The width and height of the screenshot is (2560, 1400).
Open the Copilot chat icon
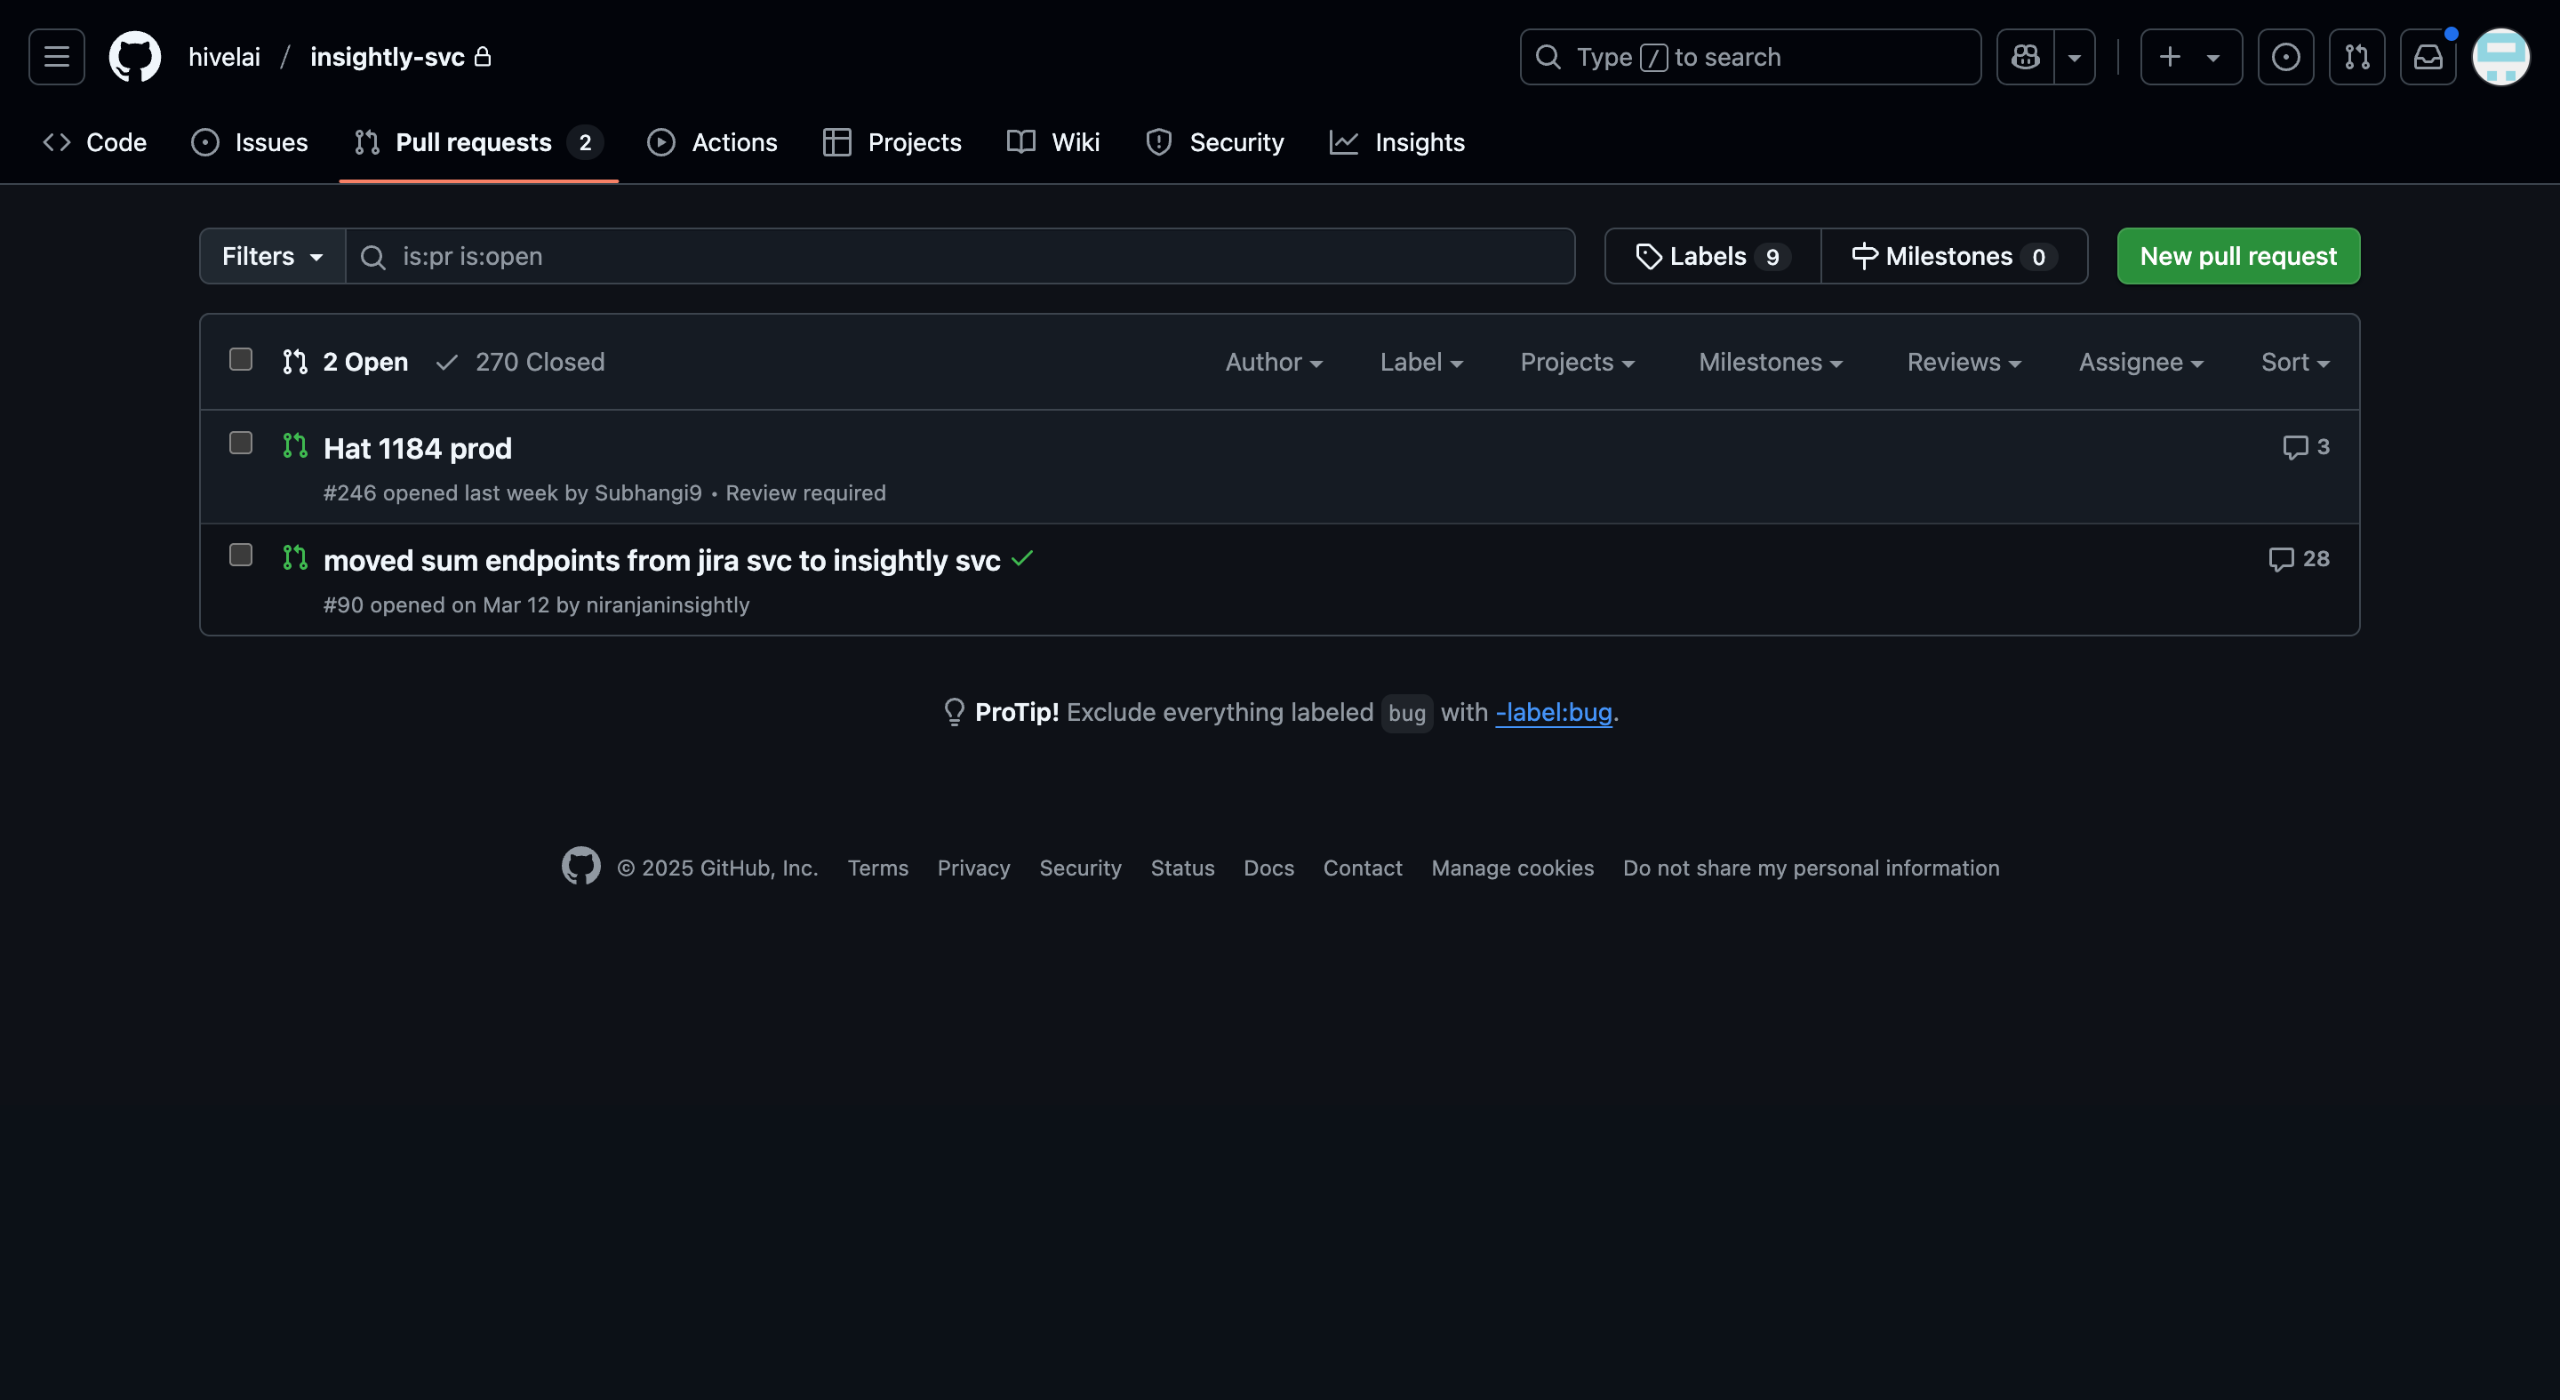click(2025, 57)
